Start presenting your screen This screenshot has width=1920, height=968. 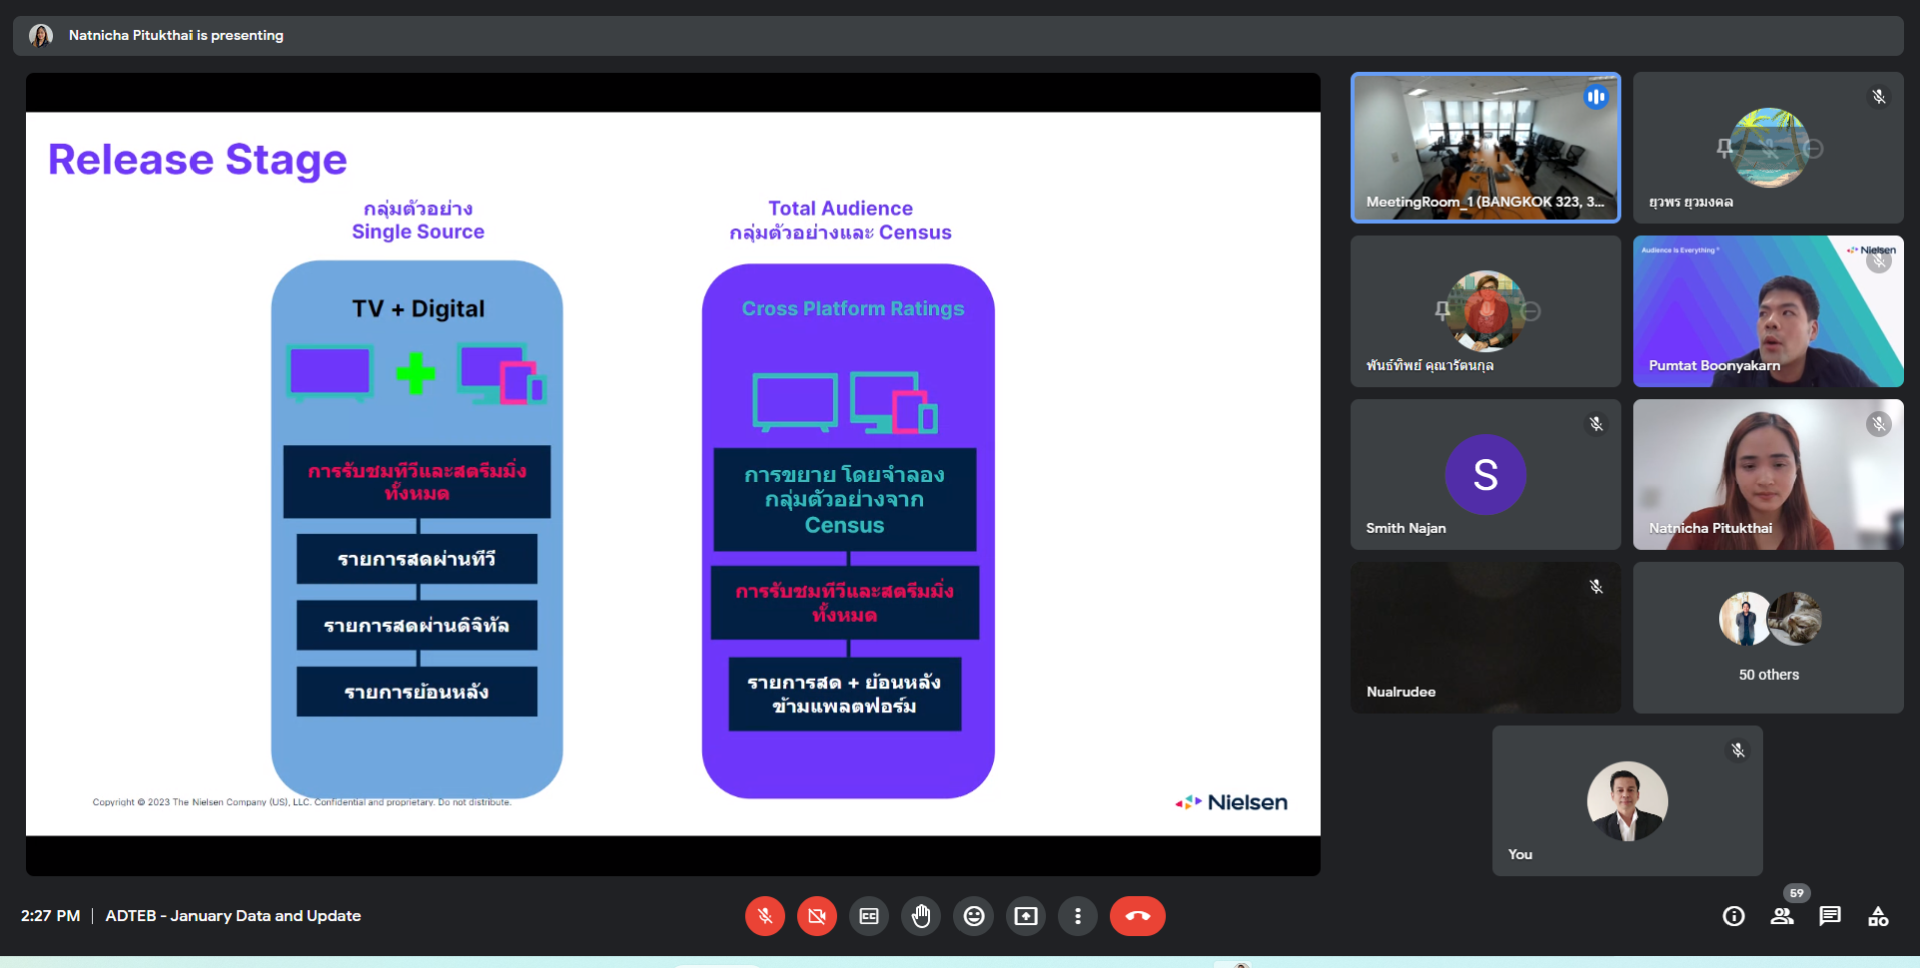(1025, 915)
